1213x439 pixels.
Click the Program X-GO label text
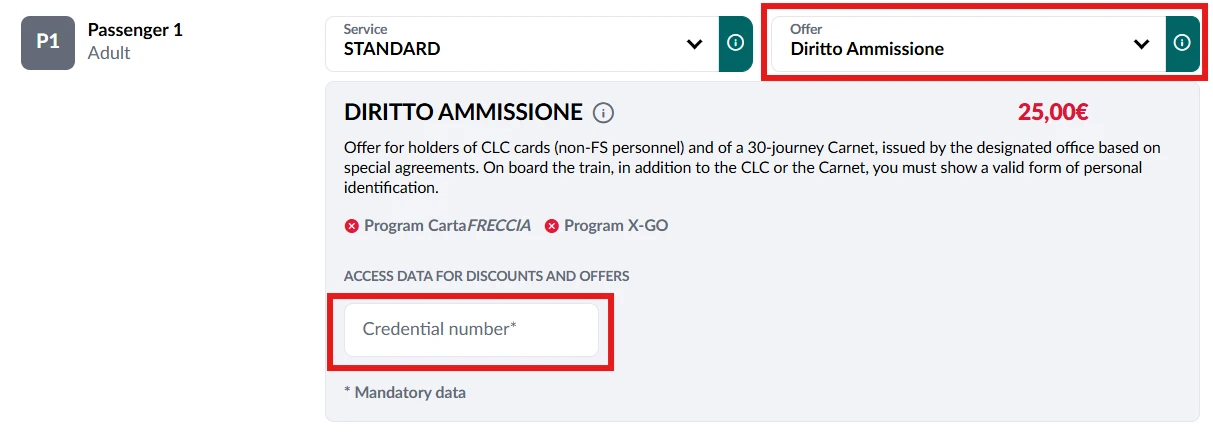pos(616,226)
